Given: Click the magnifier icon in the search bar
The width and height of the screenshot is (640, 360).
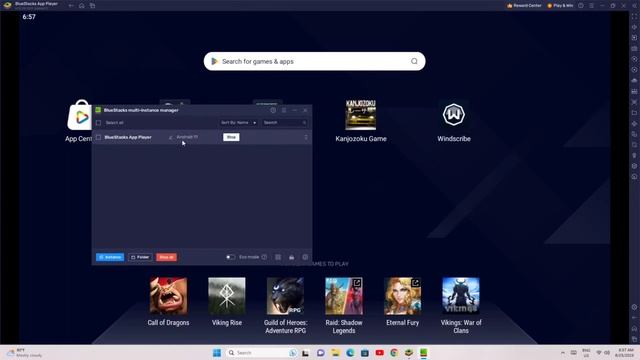Looking at the screenshot, I should tap(414, 61).
